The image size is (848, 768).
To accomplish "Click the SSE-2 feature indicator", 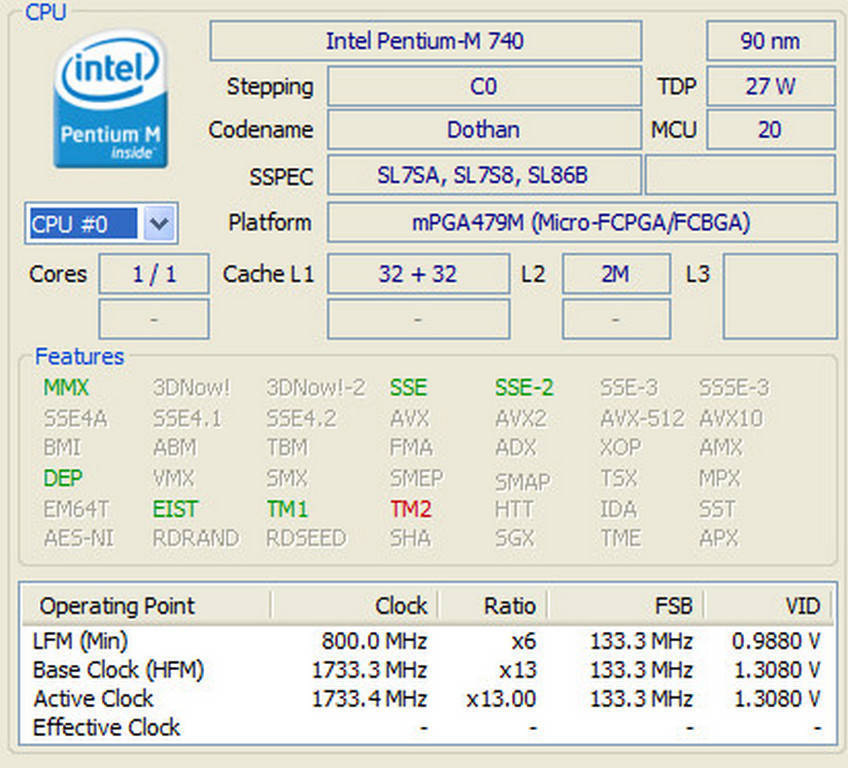I will 524,388.
